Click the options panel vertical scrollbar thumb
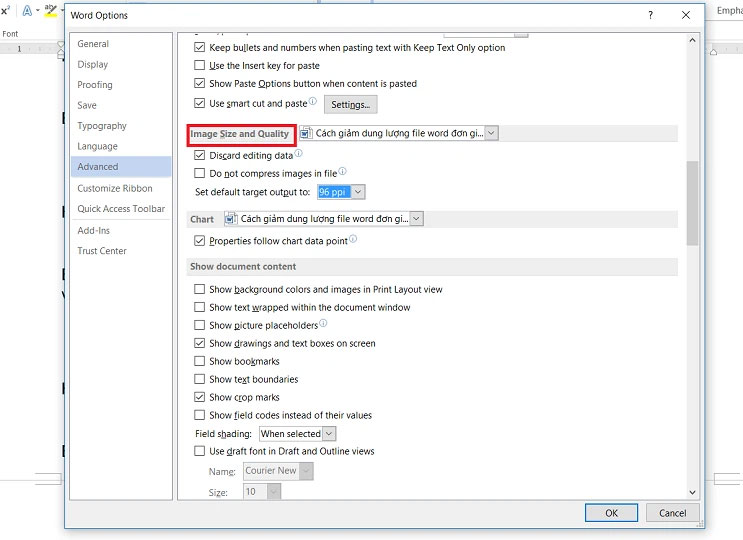 tap(692, 202)
